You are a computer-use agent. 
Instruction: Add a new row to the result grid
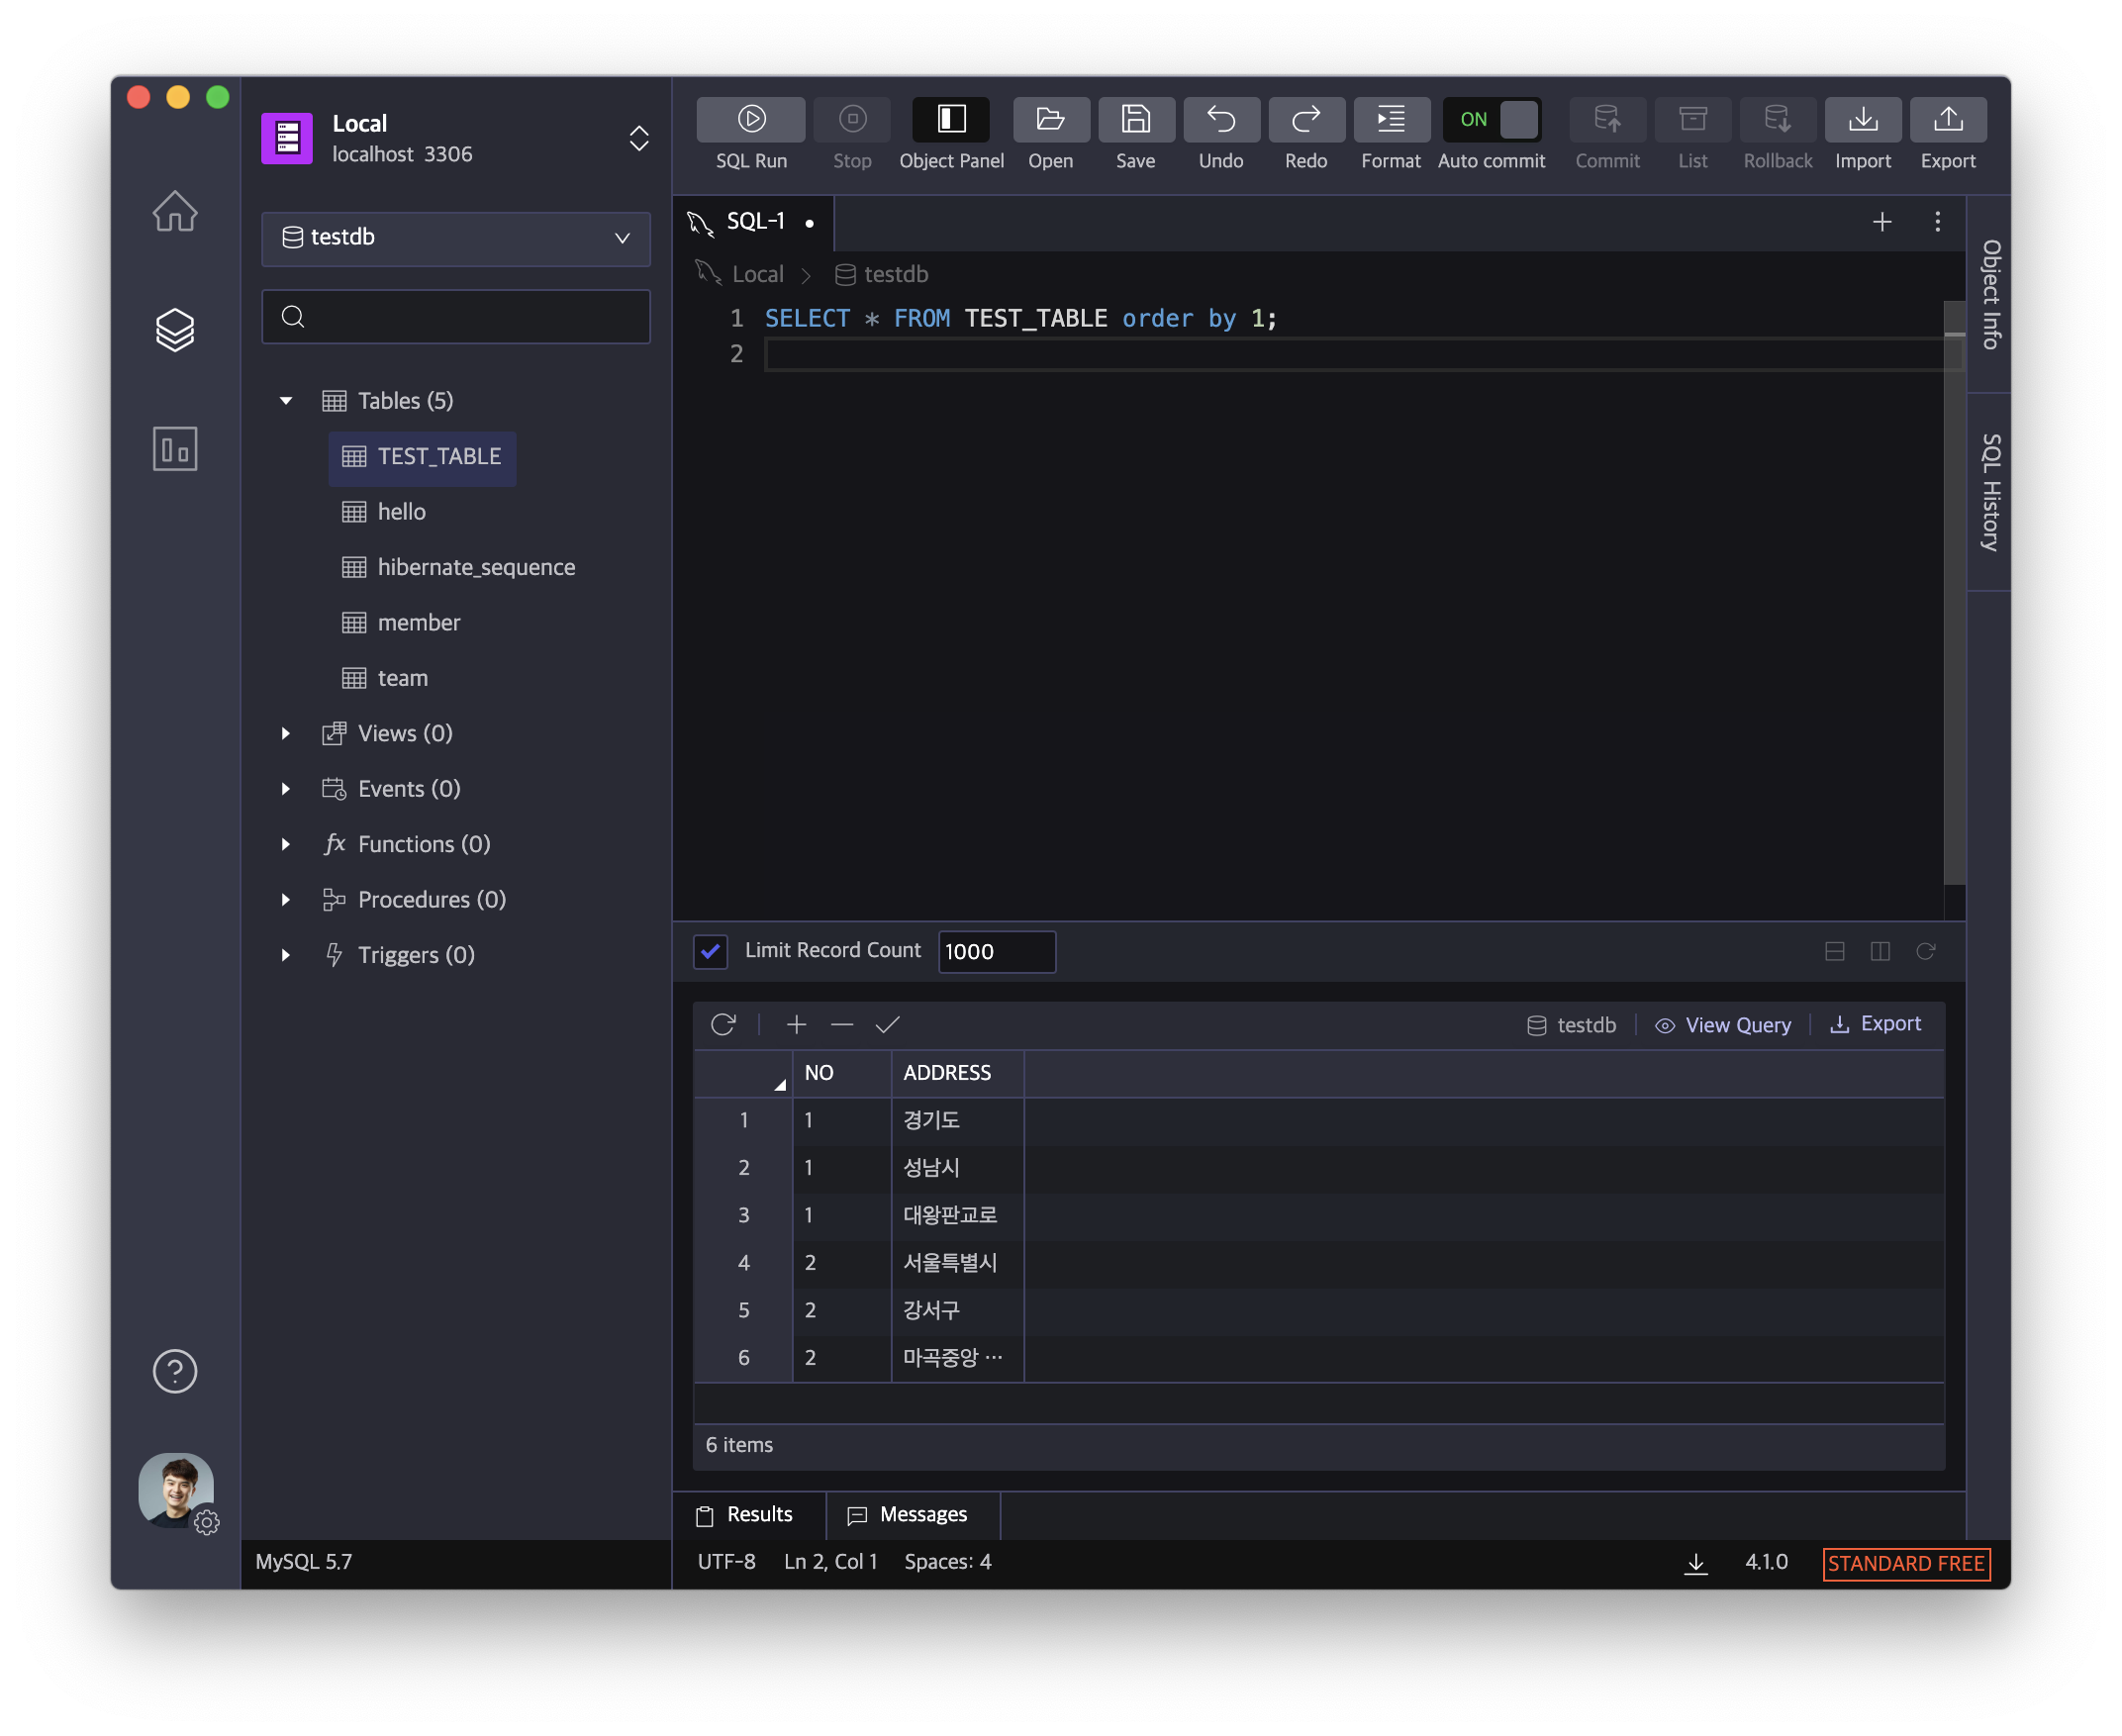tap(796, 1024)
